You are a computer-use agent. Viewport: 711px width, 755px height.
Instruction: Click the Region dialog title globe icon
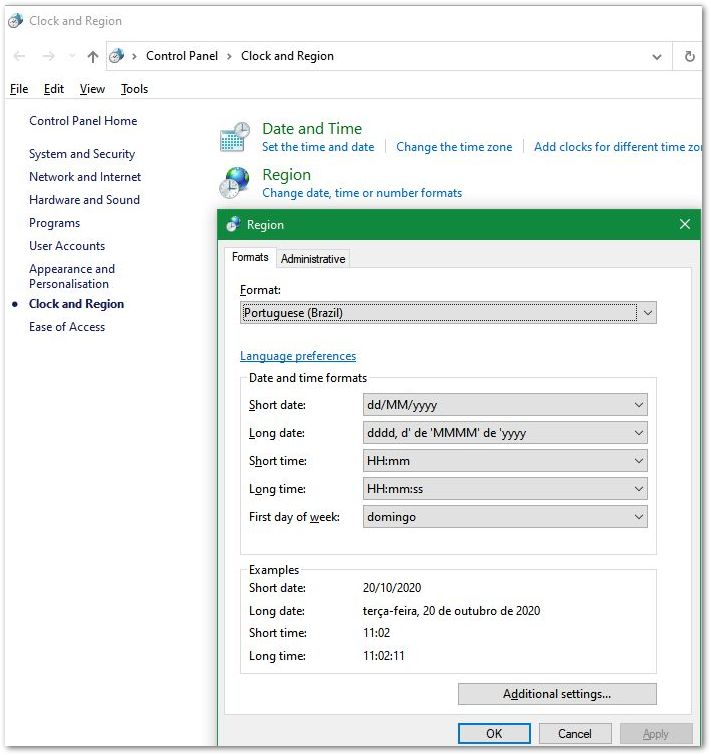pos(233,224)
